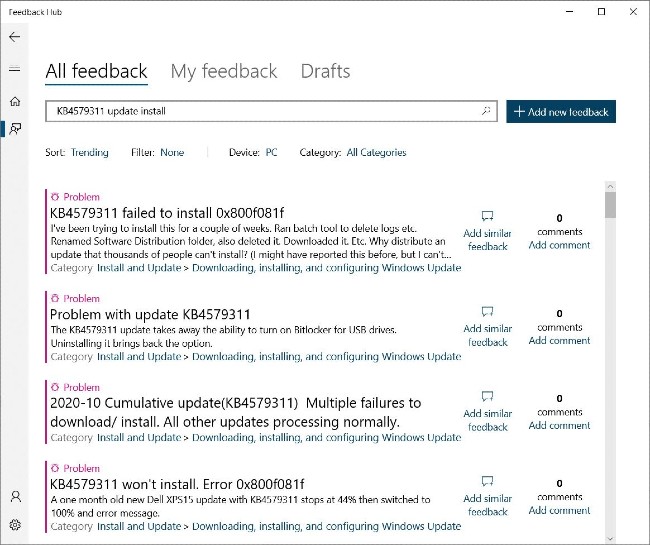Viewport: 650px width, 545px height.
Task: Switch to My feedback tab
Action: coord(224,71)
